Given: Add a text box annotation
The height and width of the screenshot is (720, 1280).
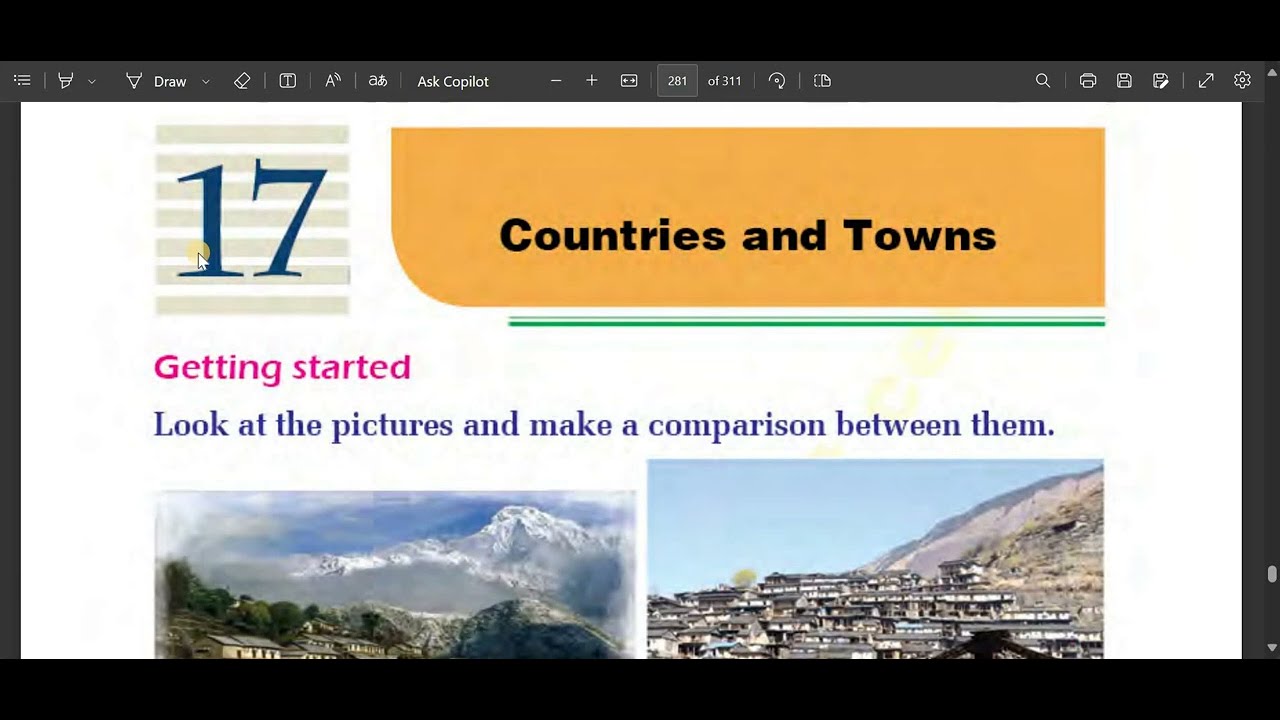Looking at the screenshot, I should (288, 81).
